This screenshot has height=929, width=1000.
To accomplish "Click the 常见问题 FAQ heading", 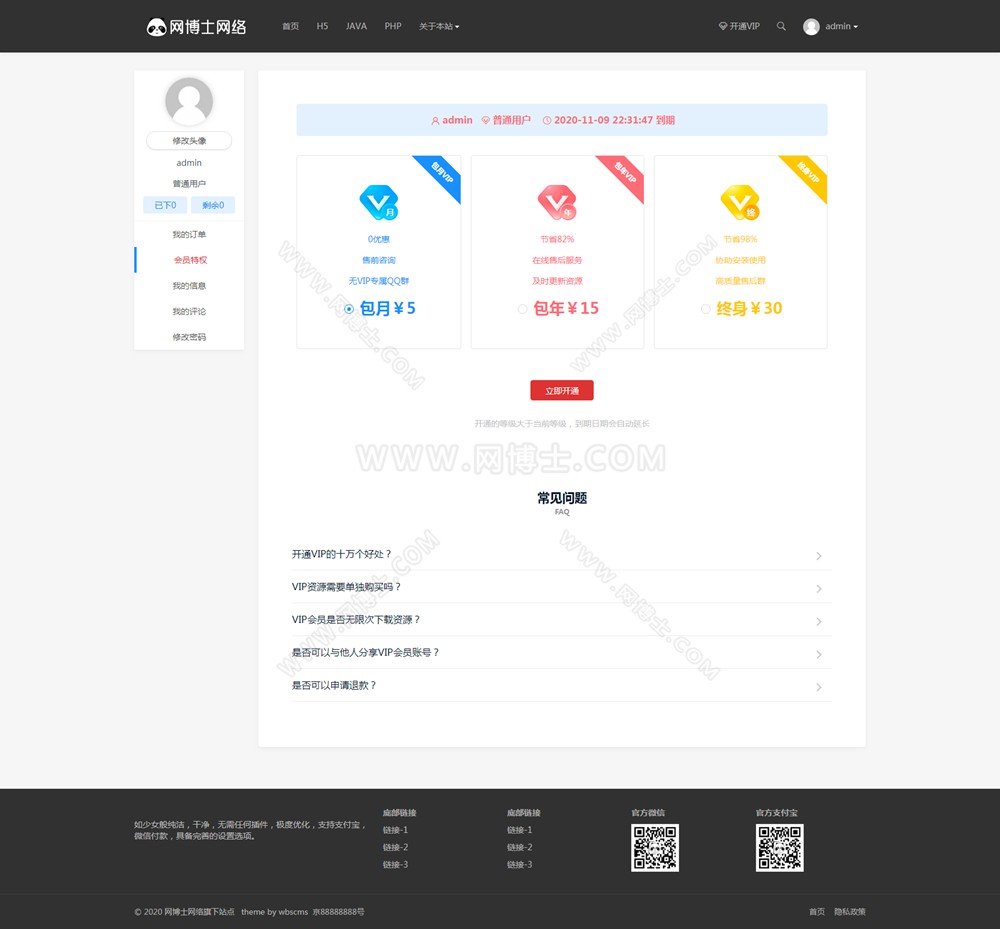I will [x=562, y=498].
